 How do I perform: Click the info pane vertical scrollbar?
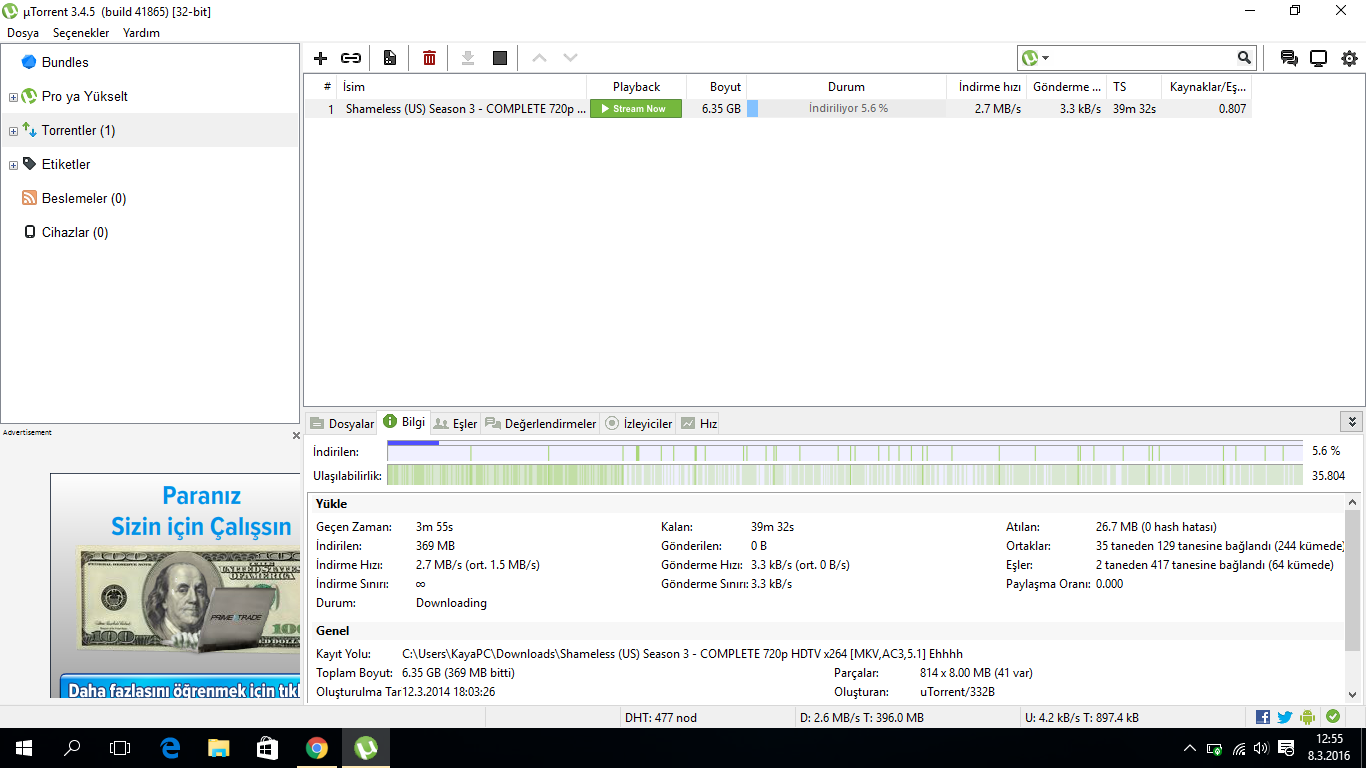pyautogui.click(x=1352, y=580)
